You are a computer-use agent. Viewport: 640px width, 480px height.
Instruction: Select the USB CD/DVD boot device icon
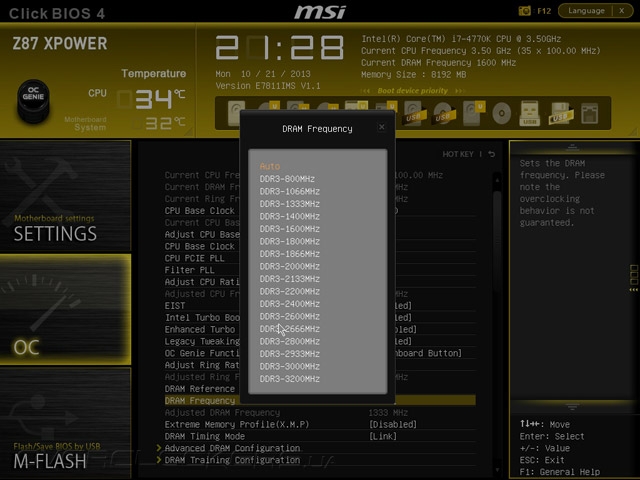[x=442, y=113]
